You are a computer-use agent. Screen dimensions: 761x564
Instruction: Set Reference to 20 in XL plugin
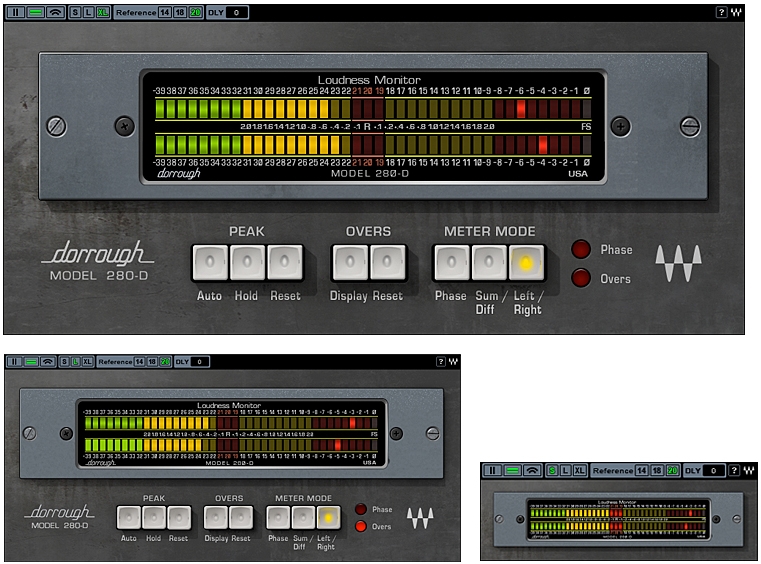point(195,12)
